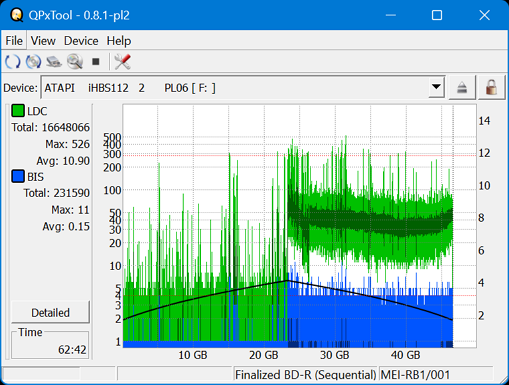509x385 pixels.
Task: Click the QPxTool app icon in the title bar
Action: (16, 15)
